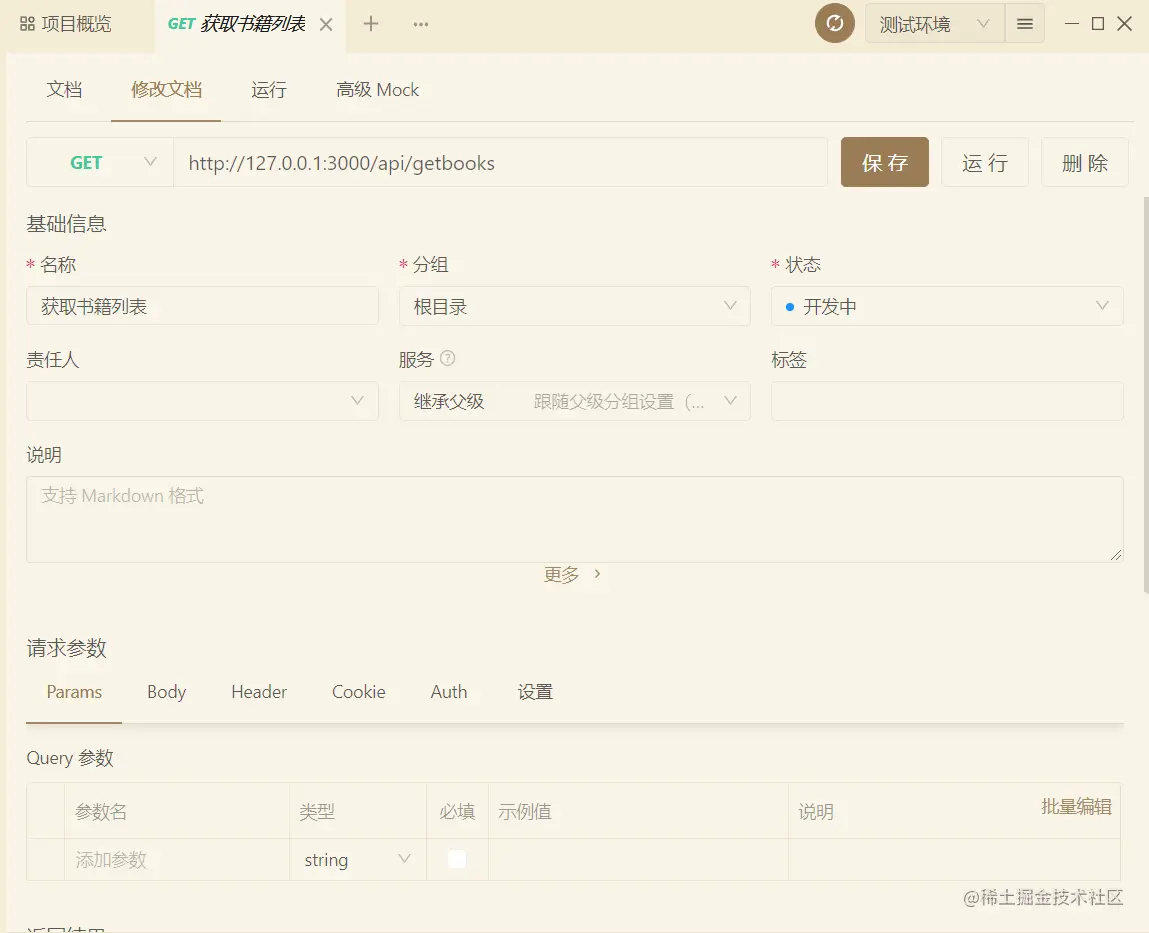Switch to the 文档 tab
Image resolution: width=1149 pixels, height=933 pixels.
click(64, 89)
